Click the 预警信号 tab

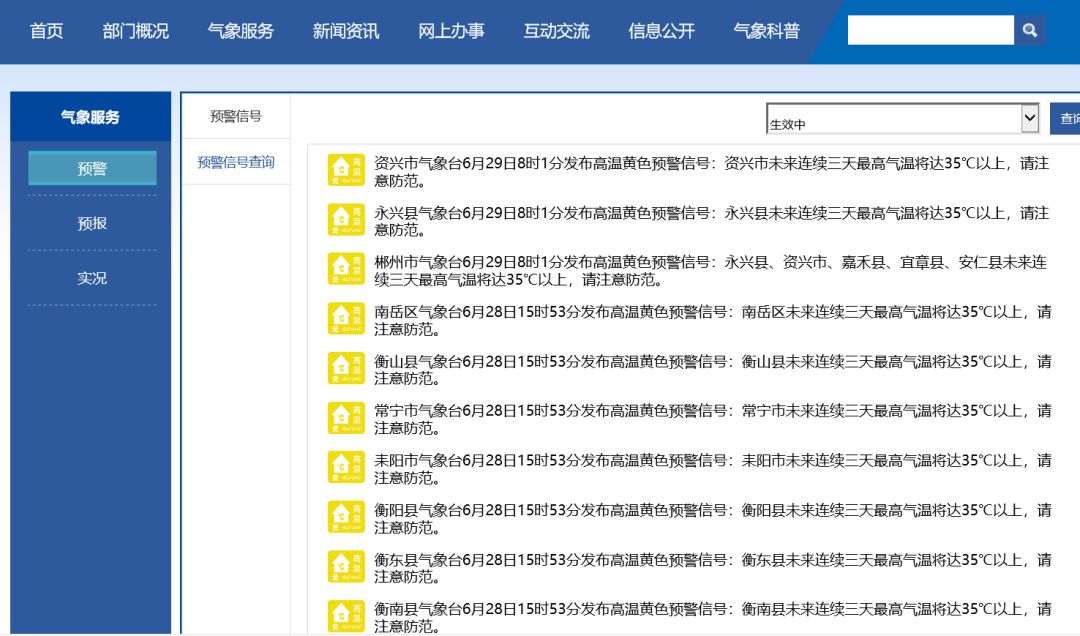236,116
